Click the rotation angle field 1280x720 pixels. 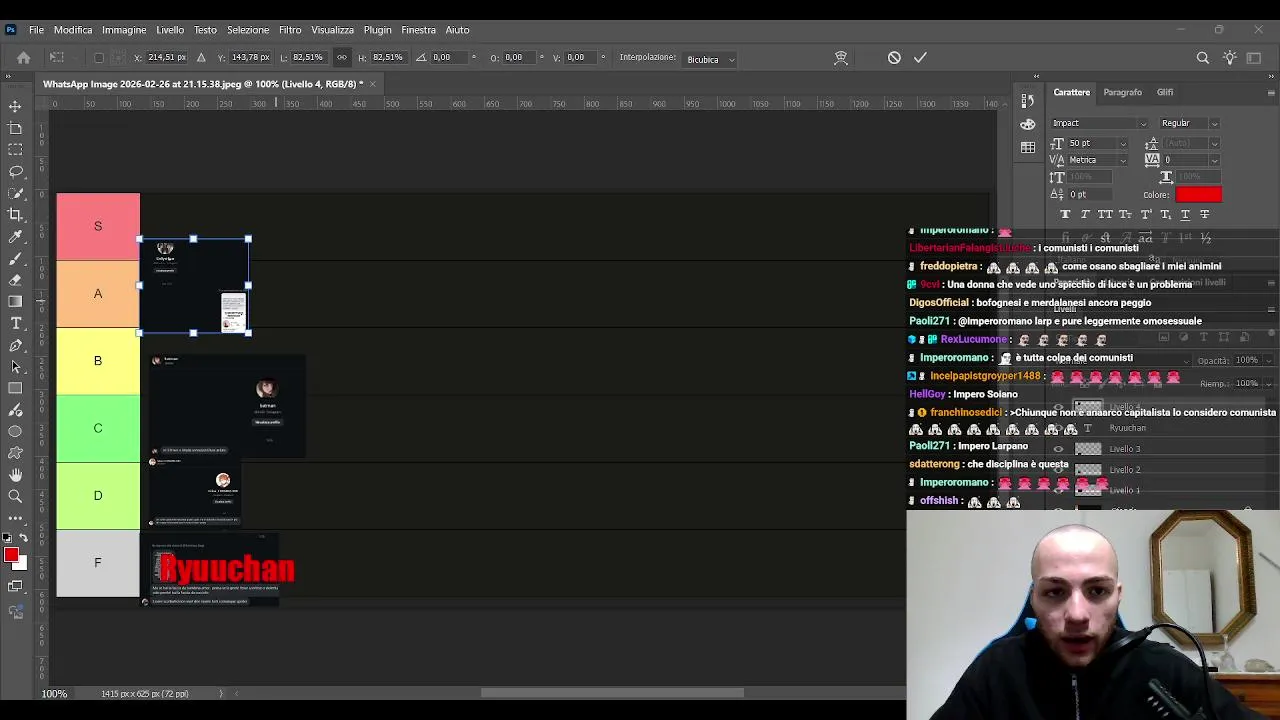(x=449, y=57)
